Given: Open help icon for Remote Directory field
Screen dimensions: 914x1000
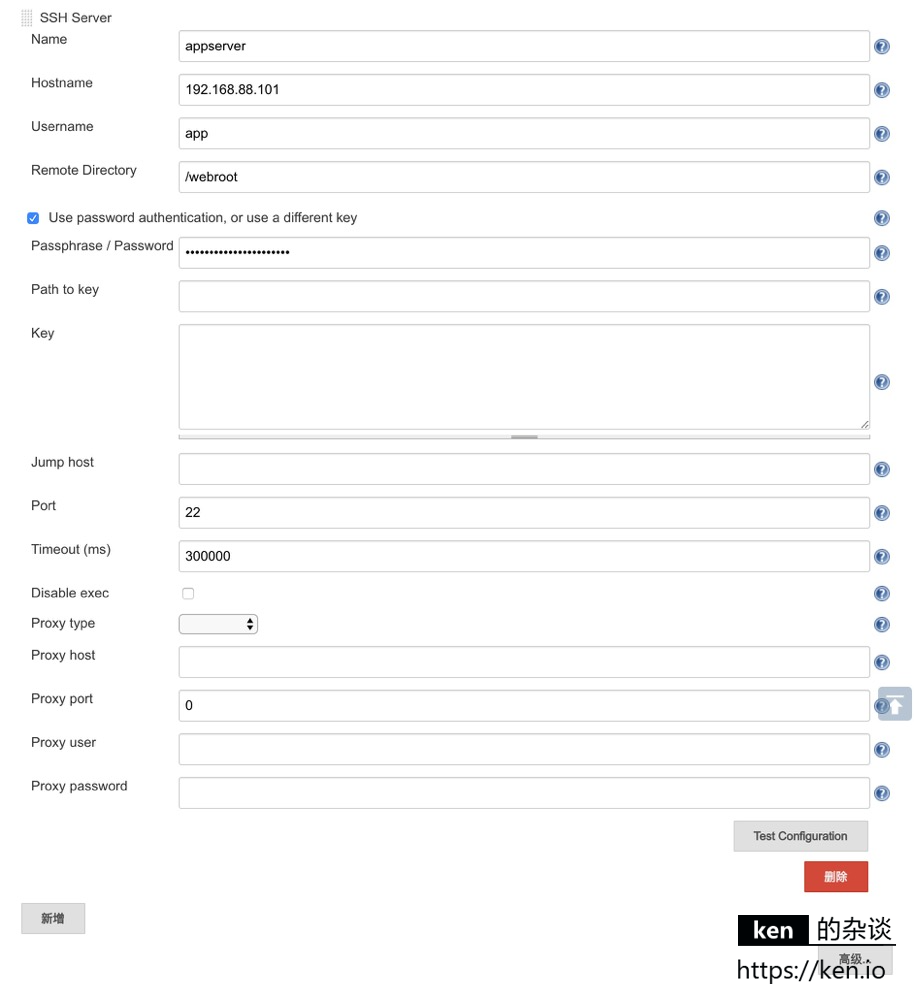Looking at the screenshot, I should tap(881, 177).
